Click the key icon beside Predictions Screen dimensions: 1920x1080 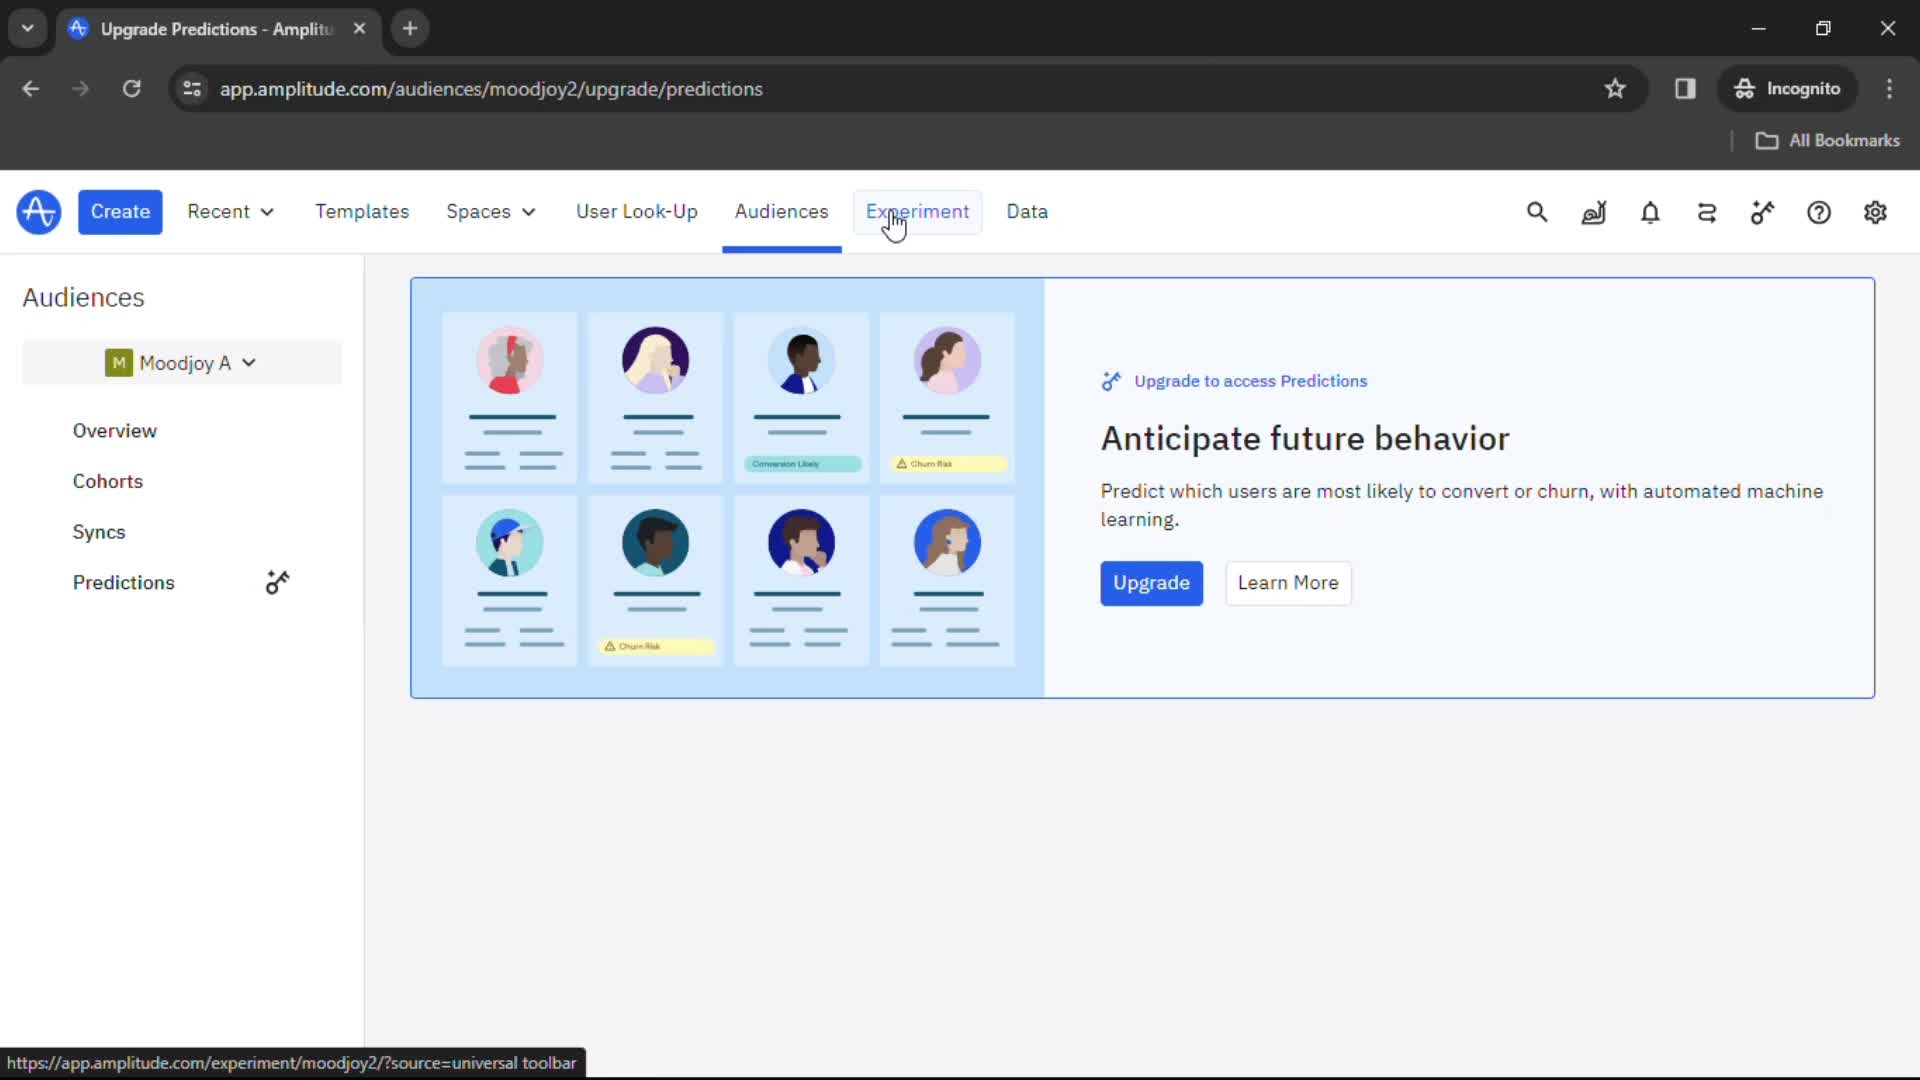(x=277, y=582)
